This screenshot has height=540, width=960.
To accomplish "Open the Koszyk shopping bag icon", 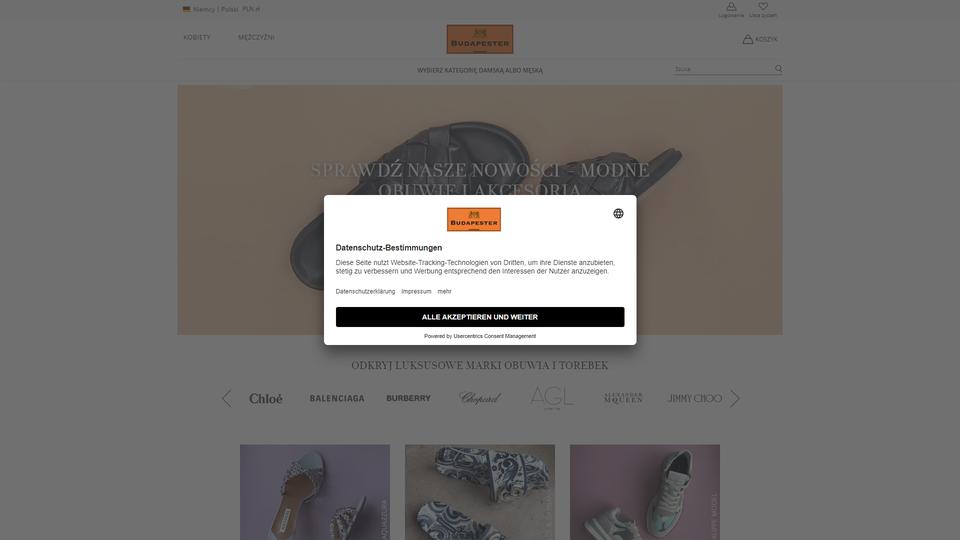I will pos(748,39).
